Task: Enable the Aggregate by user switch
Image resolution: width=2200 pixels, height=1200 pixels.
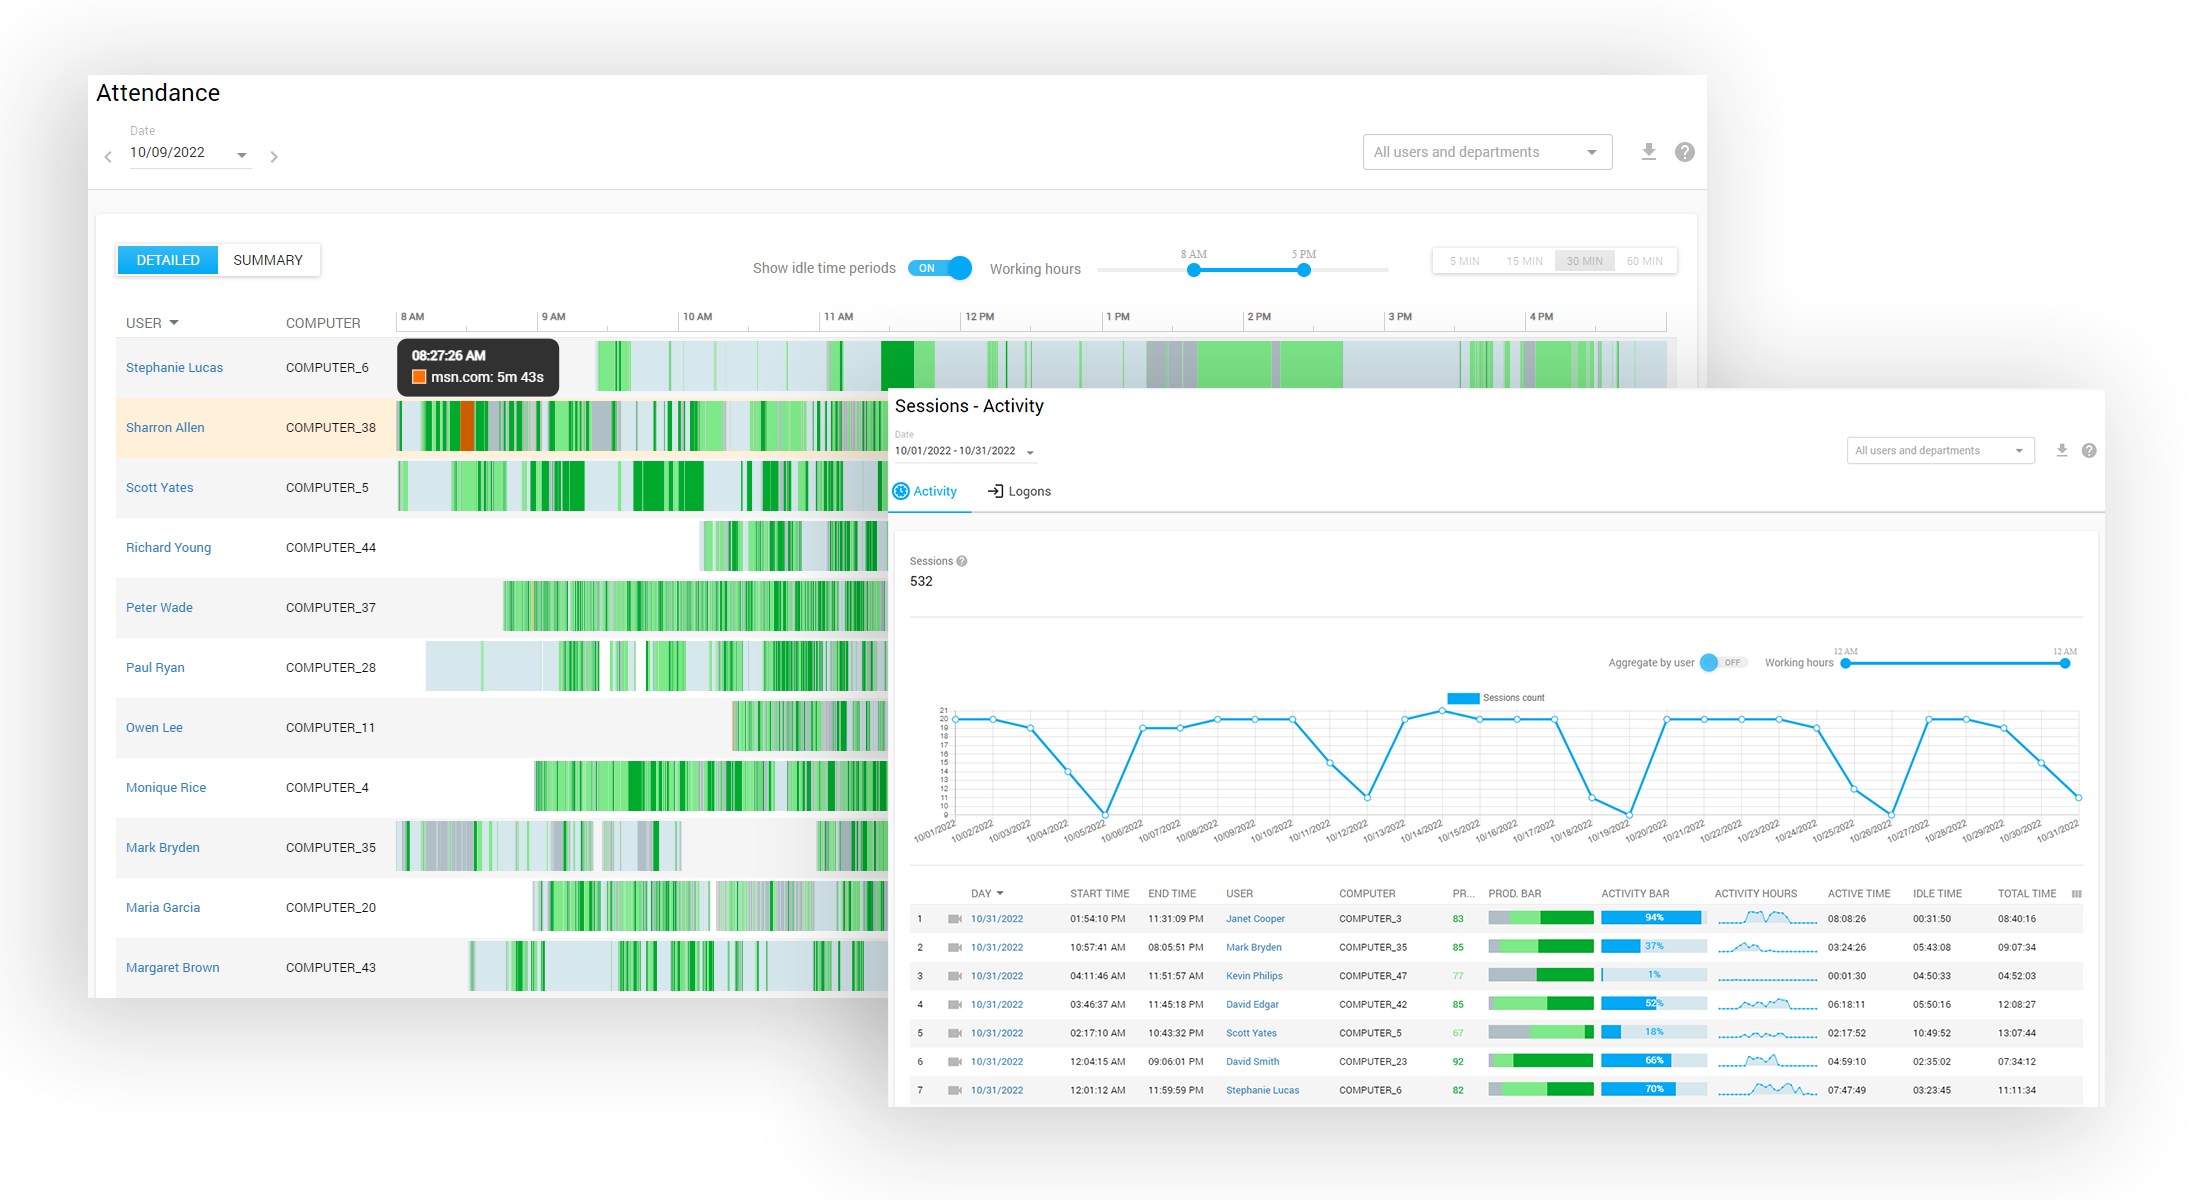Action: point(1722,663)
